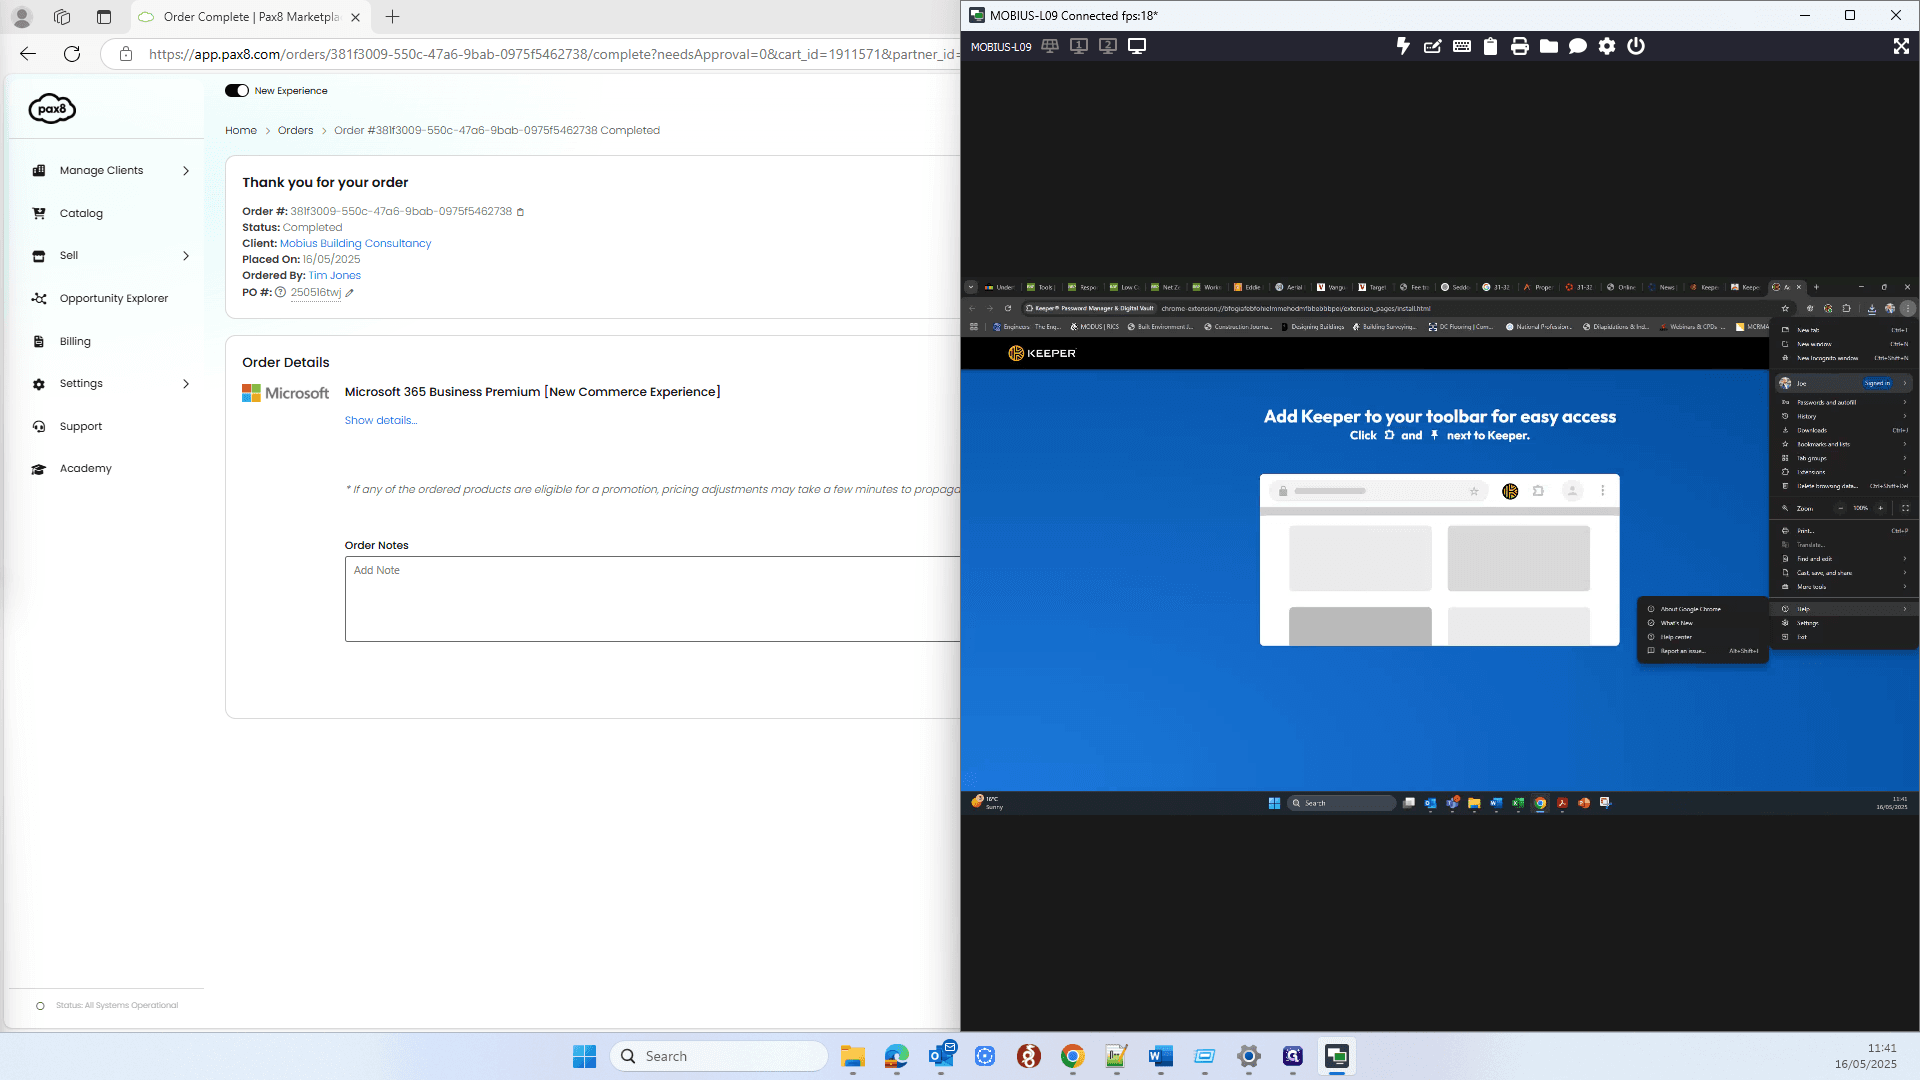The image size is (1920, 1080).
Task: Open the Tim Jones ordered-by link
Action: pyautogui.click(x=335, y=275)
